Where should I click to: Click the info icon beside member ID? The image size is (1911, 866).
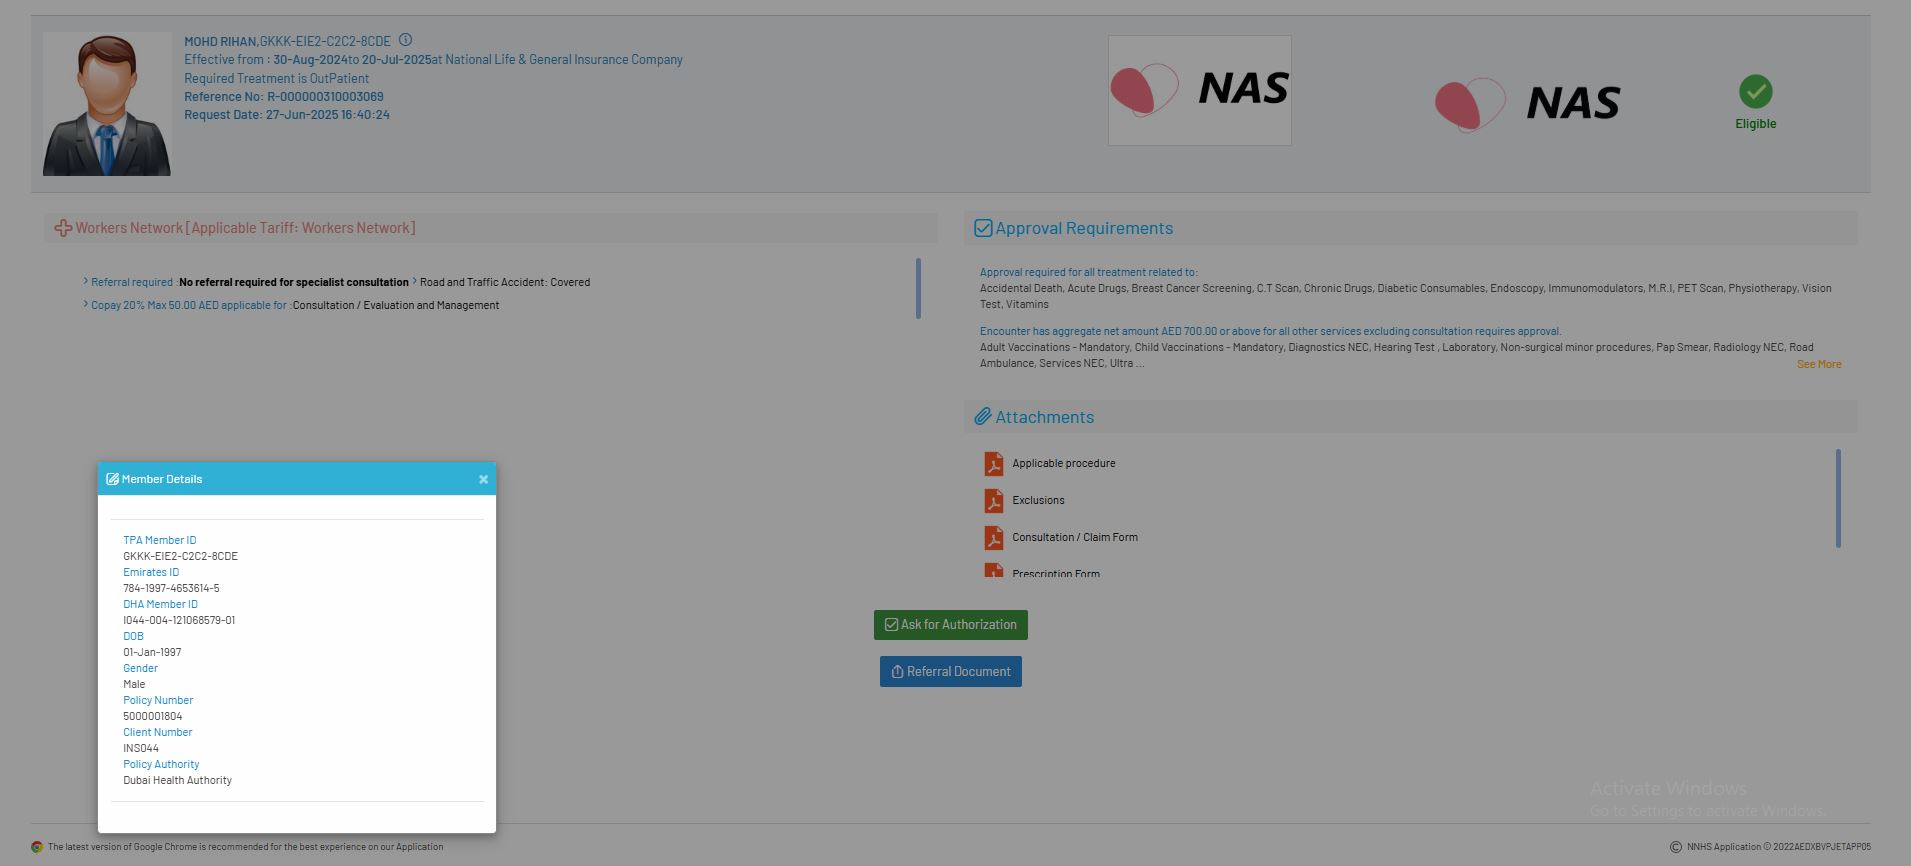(x=405, y=40)
